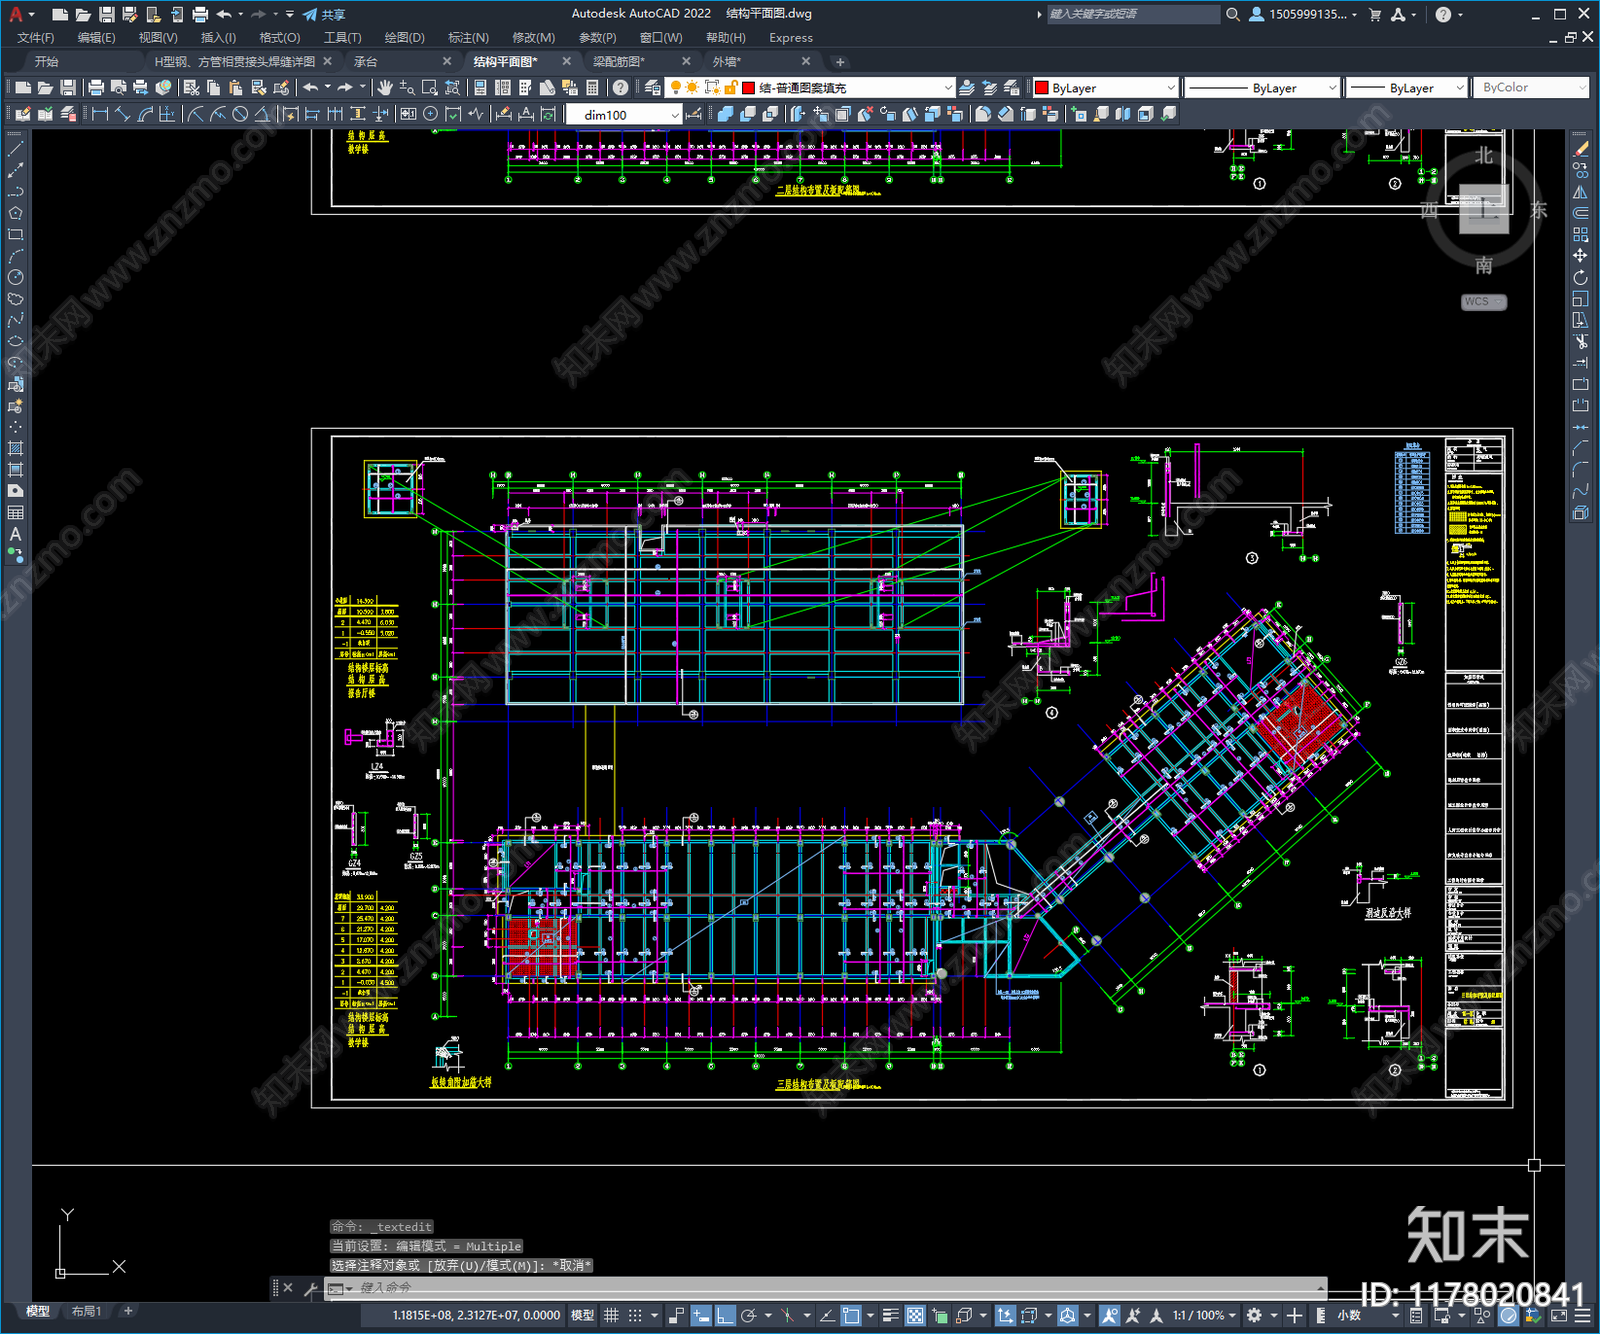1600x1334 pixels.
Task: Open the annotation scale 1:1 / 100% dropdown
Action: tap(1205, 1315)
